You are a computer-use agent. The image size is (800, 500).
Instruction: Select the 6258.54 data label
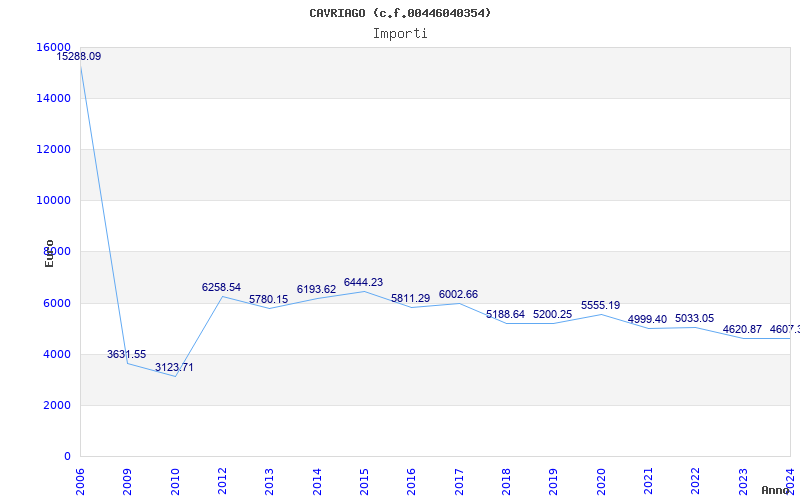[221, 287]
